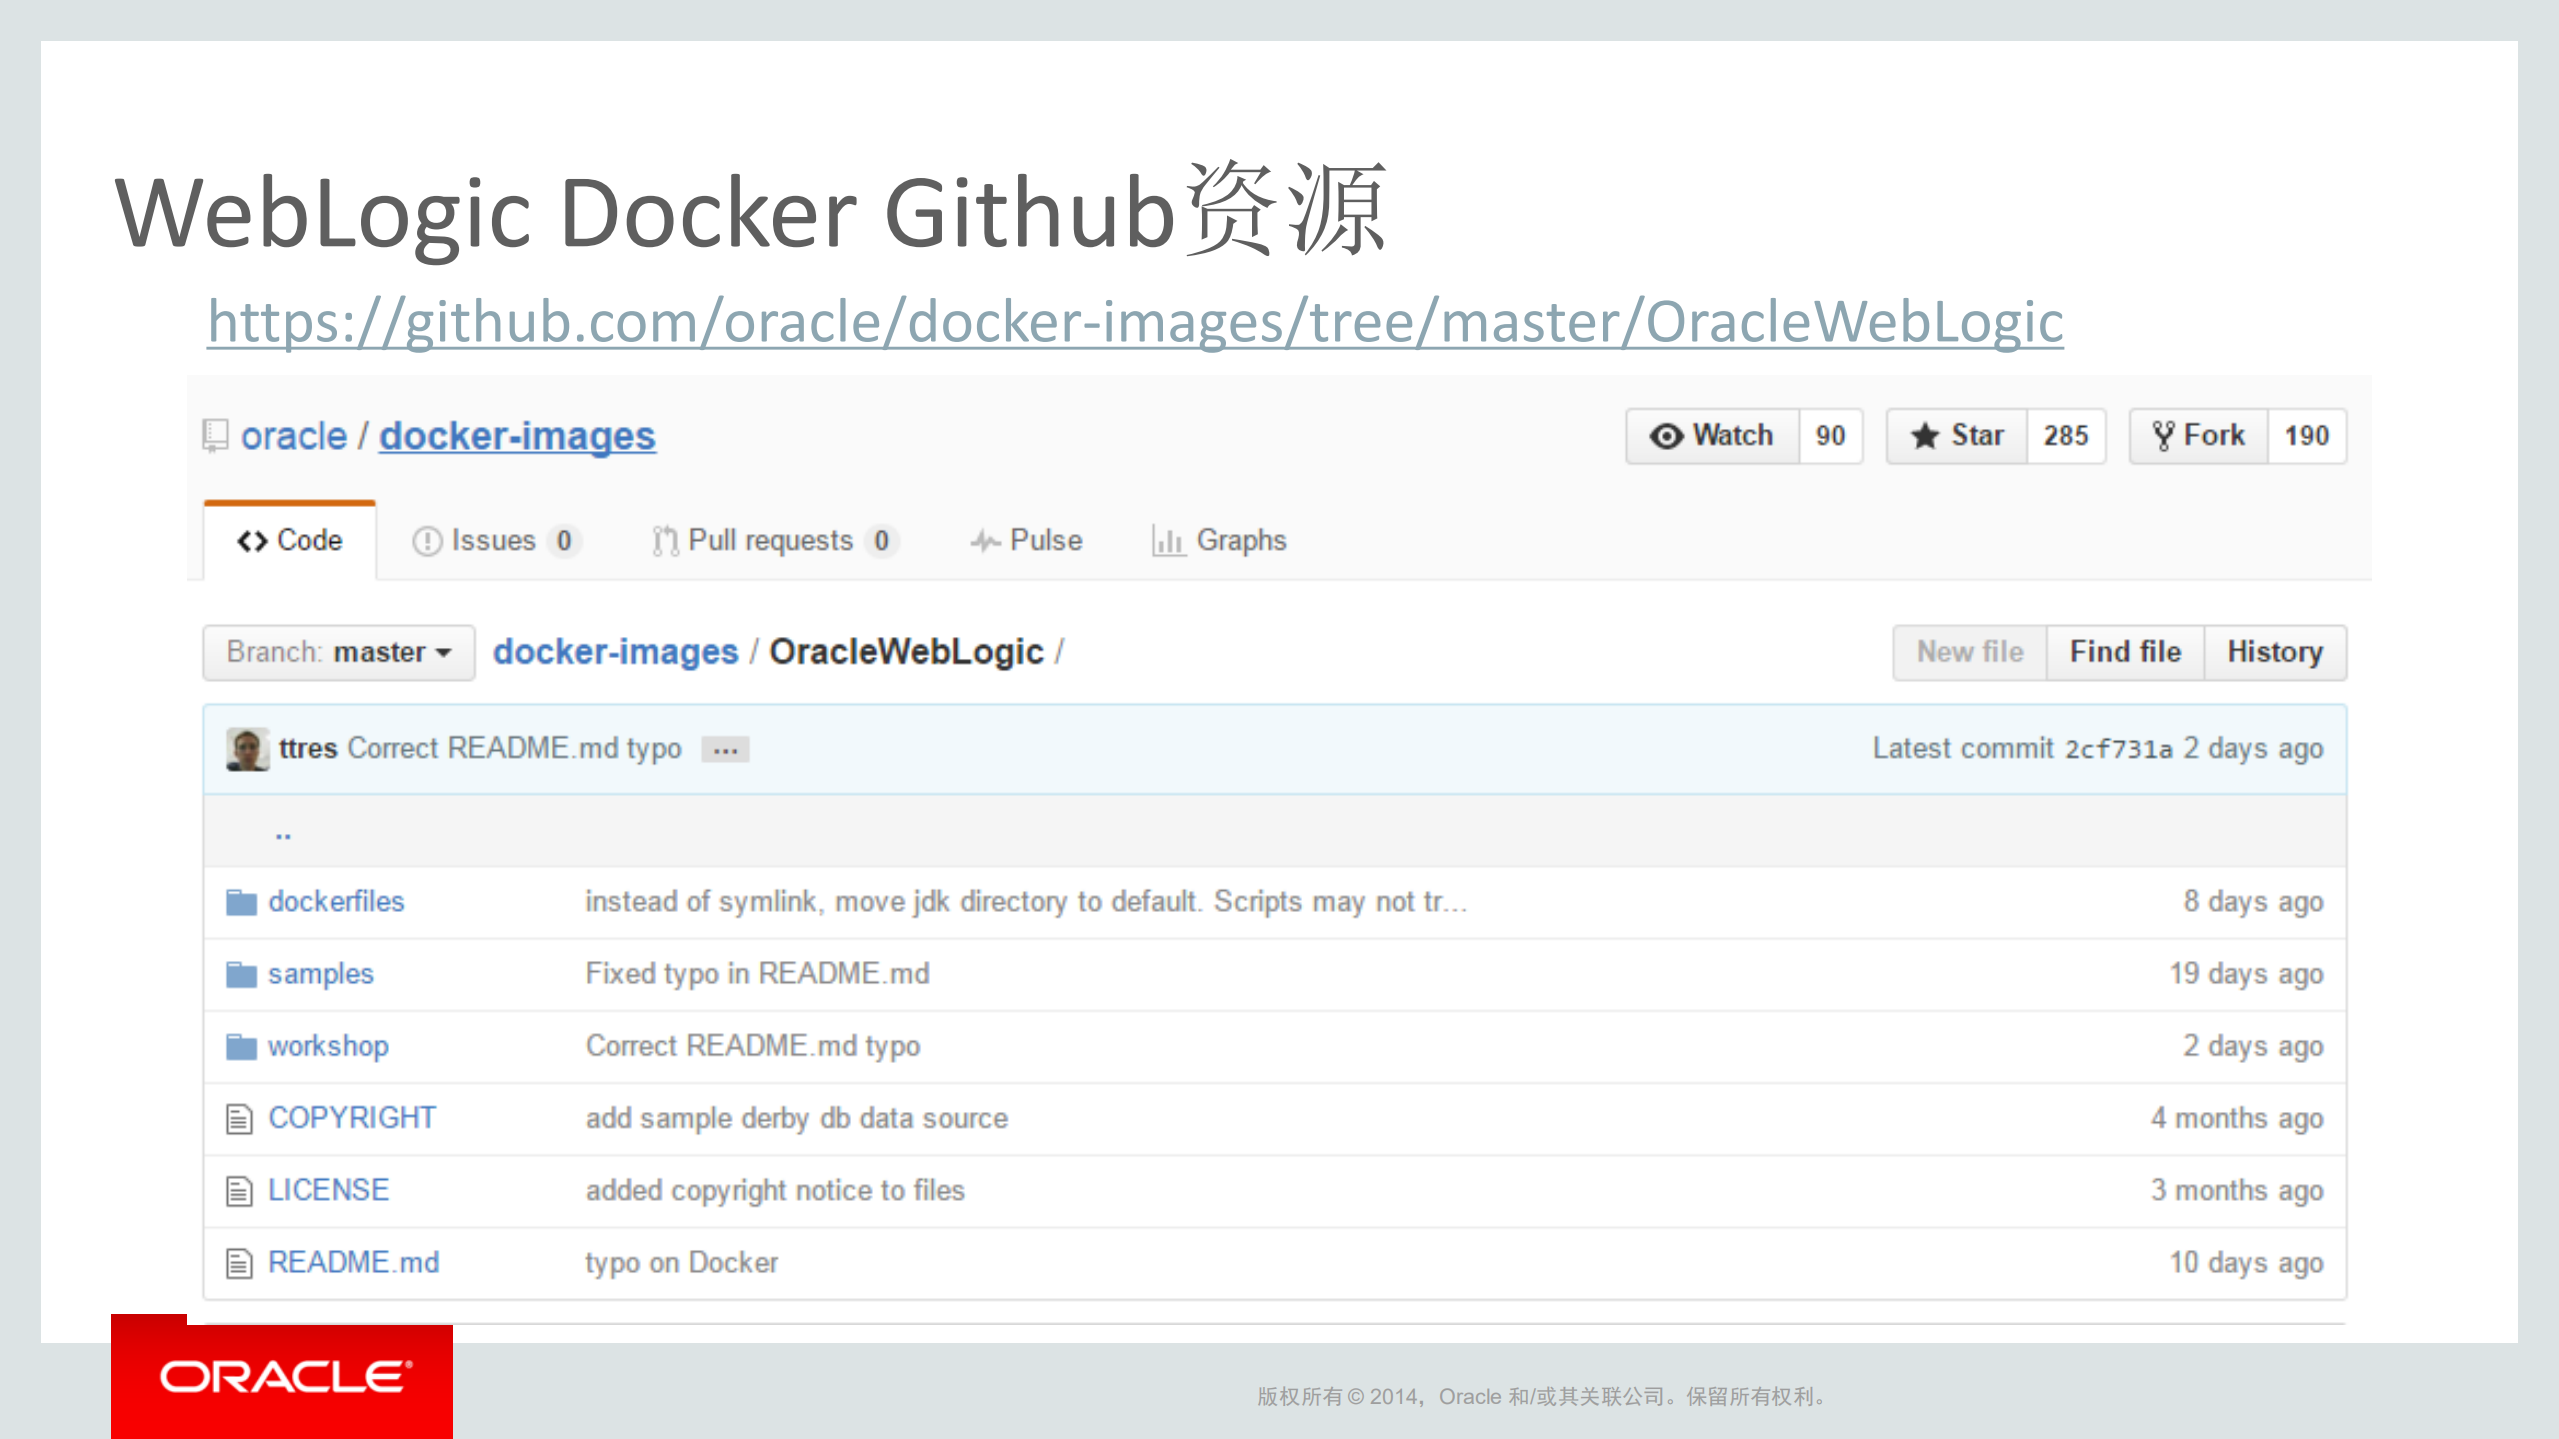Click the file icon beside LICENSE

click(x=239, y=1189)
